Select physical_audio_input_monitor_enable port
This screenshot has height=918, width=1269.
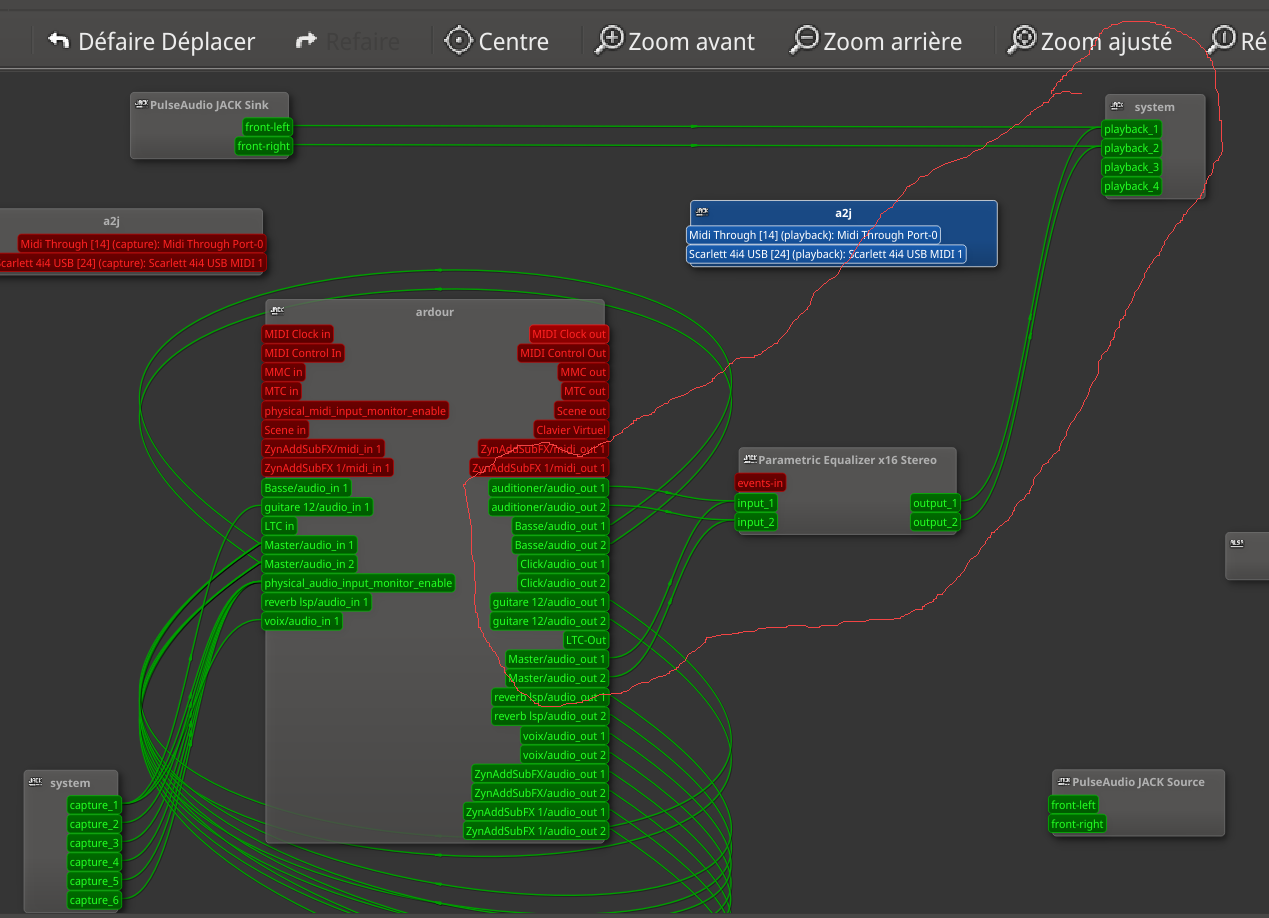[358, 583]
